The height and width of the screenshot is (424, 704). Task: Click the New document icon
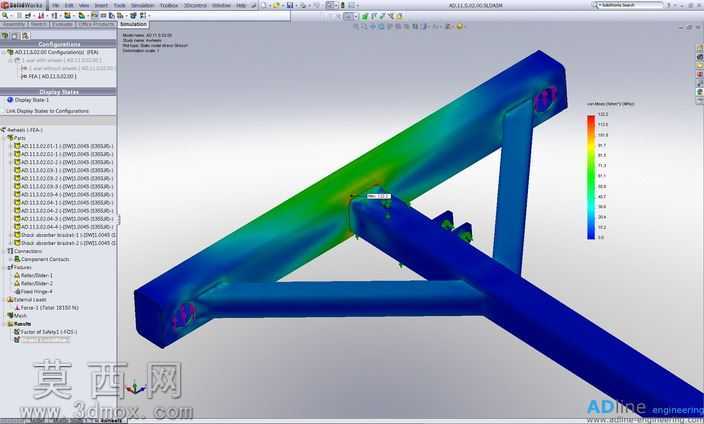(x=264, y=5)
